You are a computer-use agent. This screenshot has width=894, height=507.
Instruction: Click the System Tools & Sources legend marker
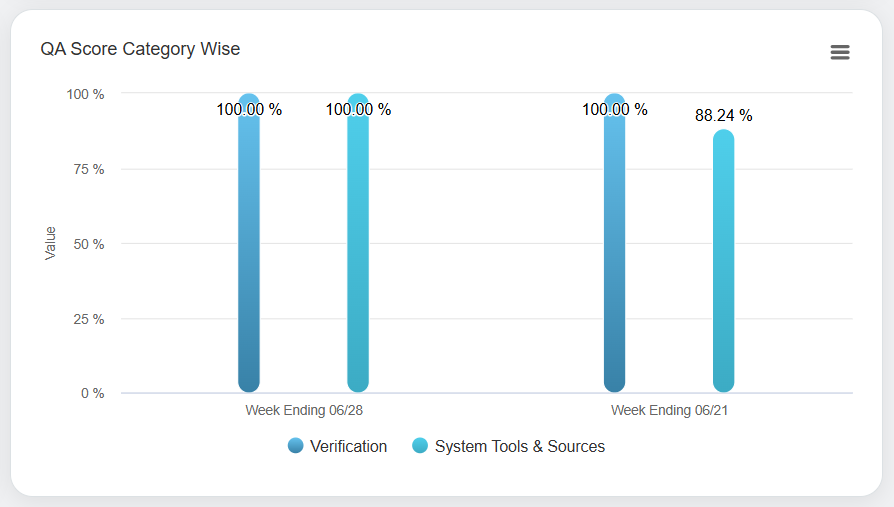(x=420, y=446)
